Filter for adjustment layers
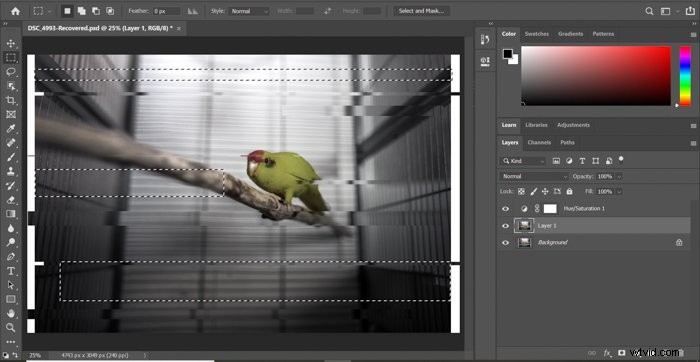 (569, 161)
